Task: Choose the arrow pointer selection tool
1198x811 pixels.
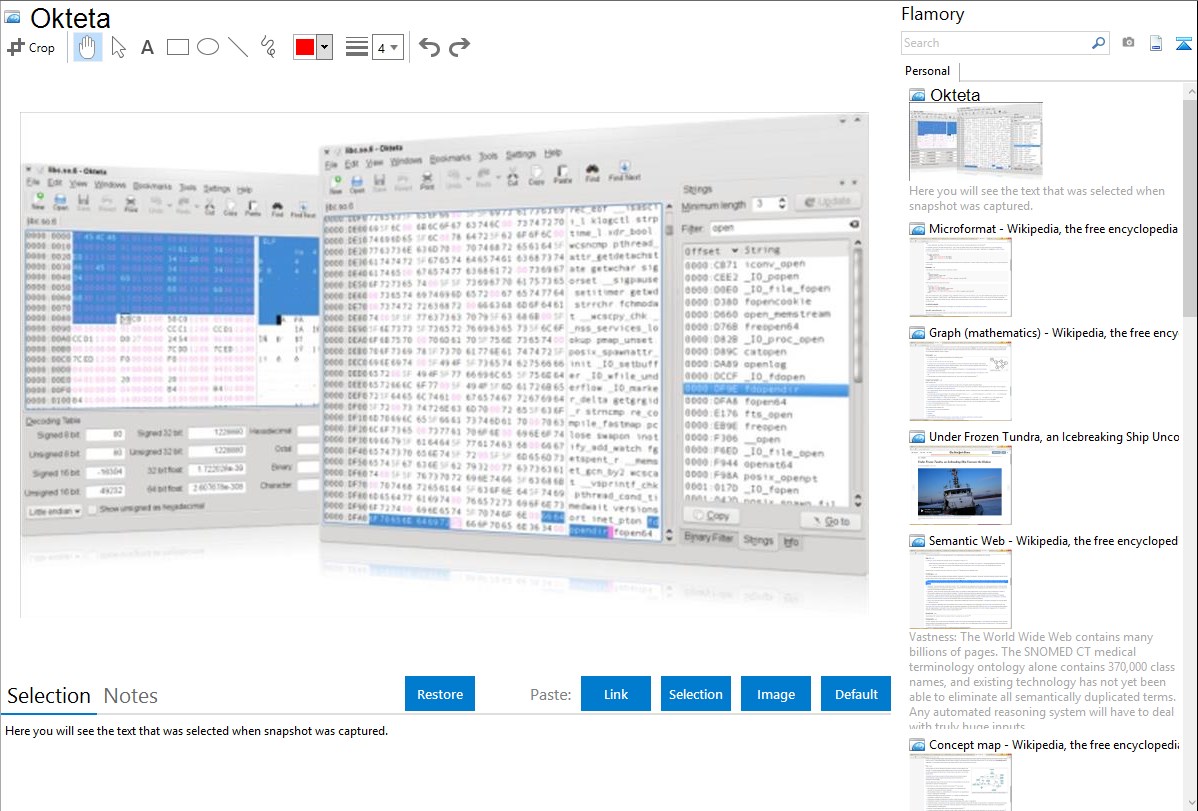Action: 118,47
